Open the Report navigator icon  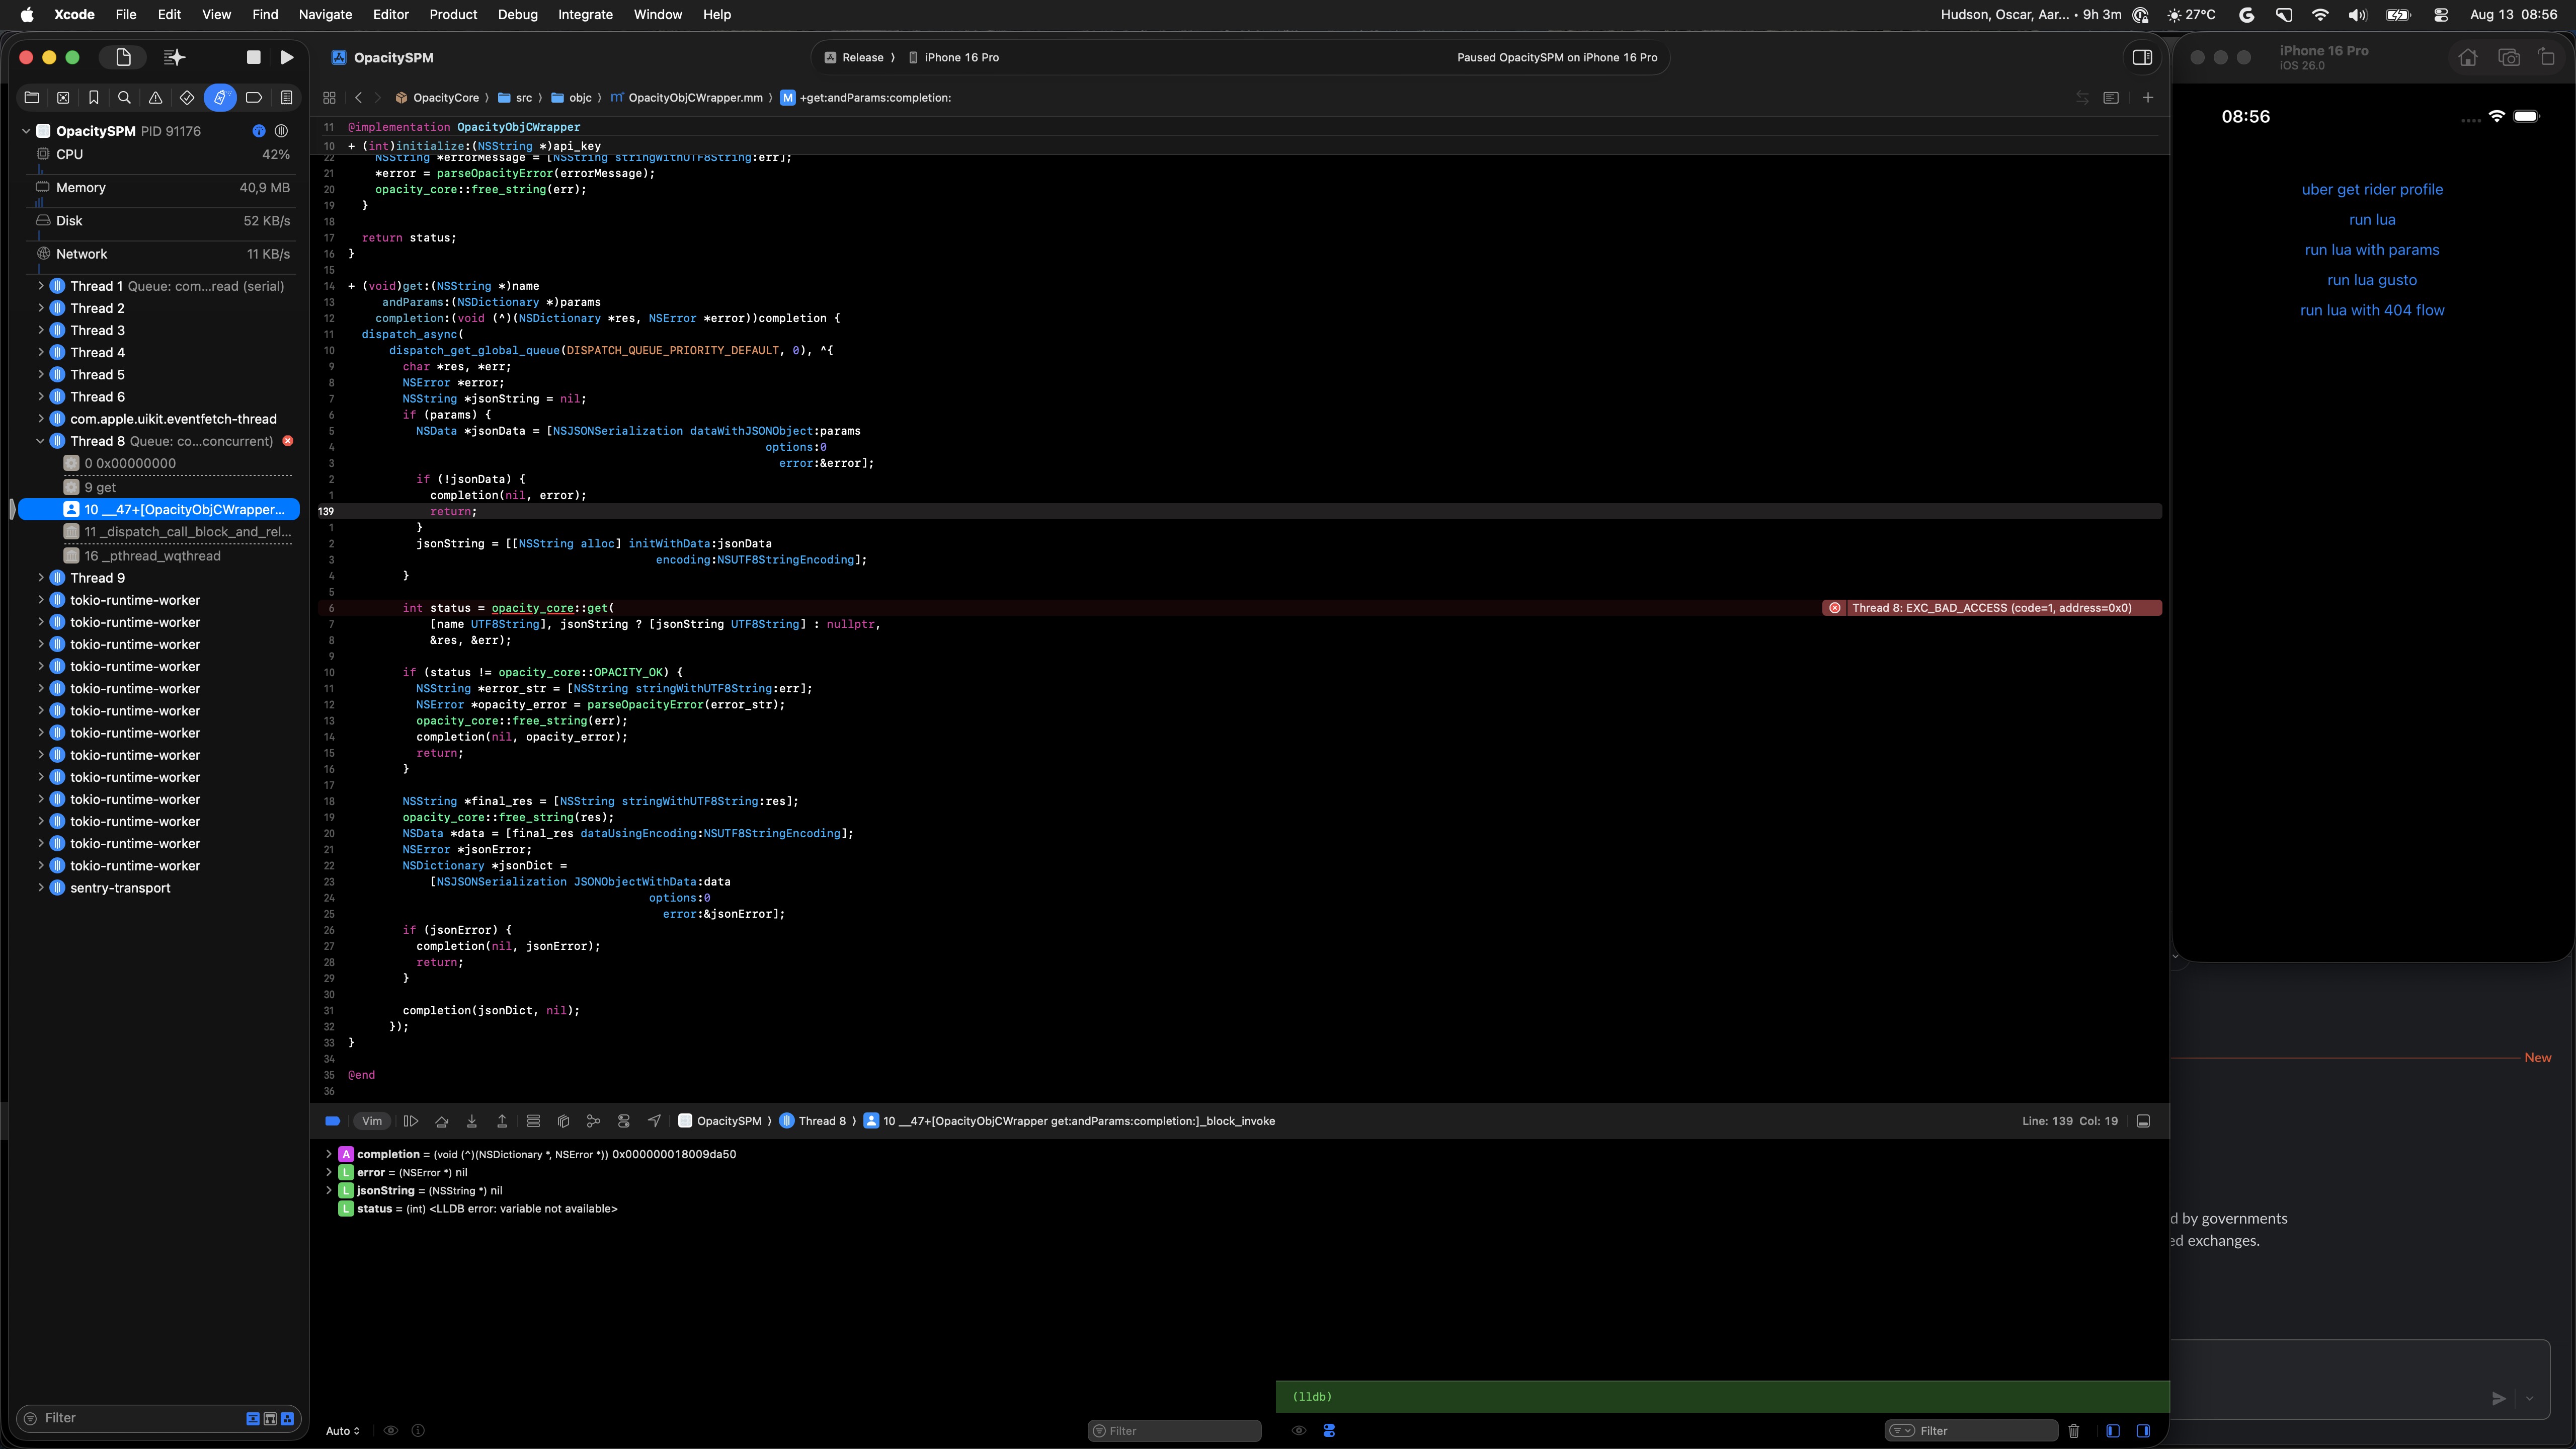pyautogui.click(x=286, y=97)
